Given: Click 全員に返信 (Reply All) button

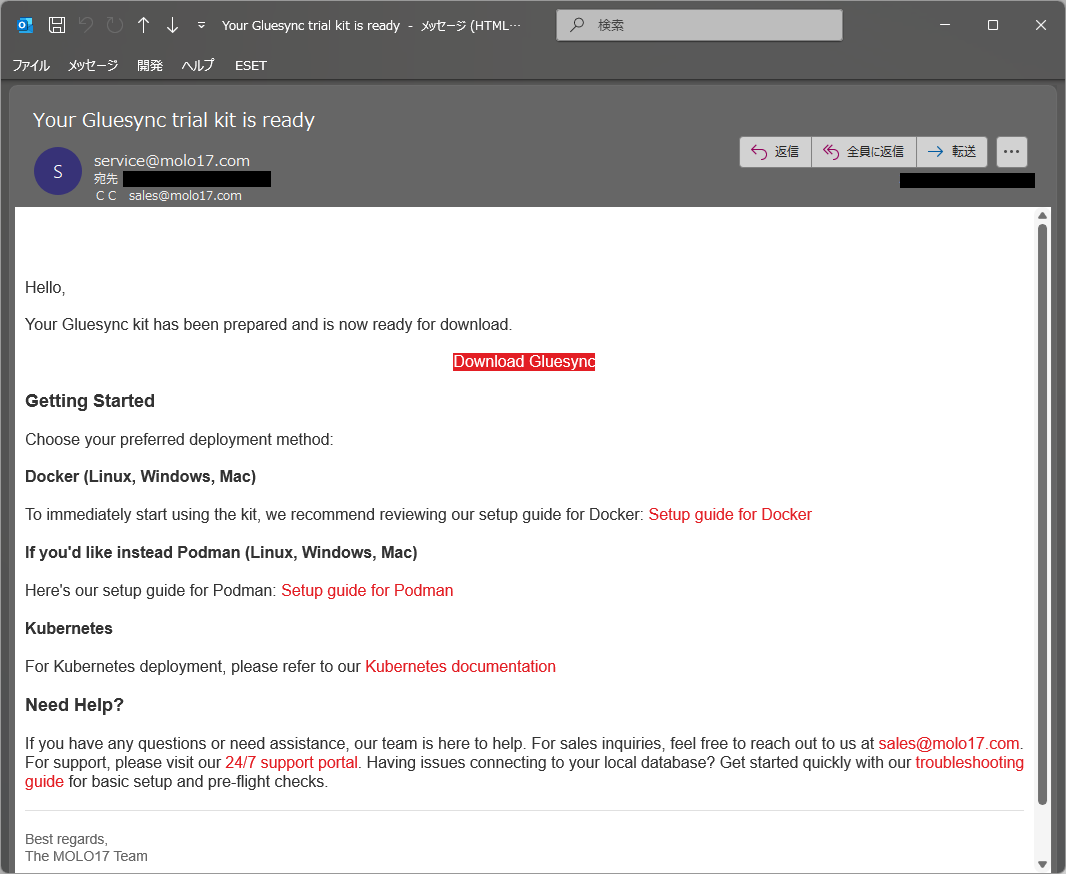Looking at the screenshot, I should [x=863, y=152].
